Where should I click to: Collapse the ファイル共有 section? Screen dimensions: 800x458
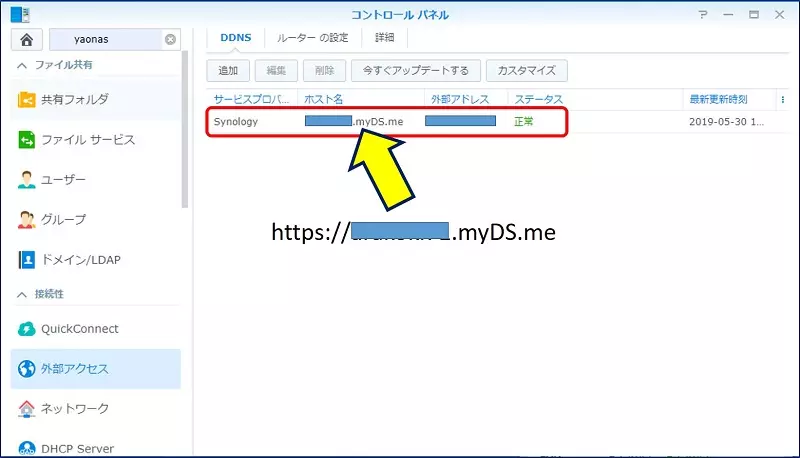click(x=22, y=65)
